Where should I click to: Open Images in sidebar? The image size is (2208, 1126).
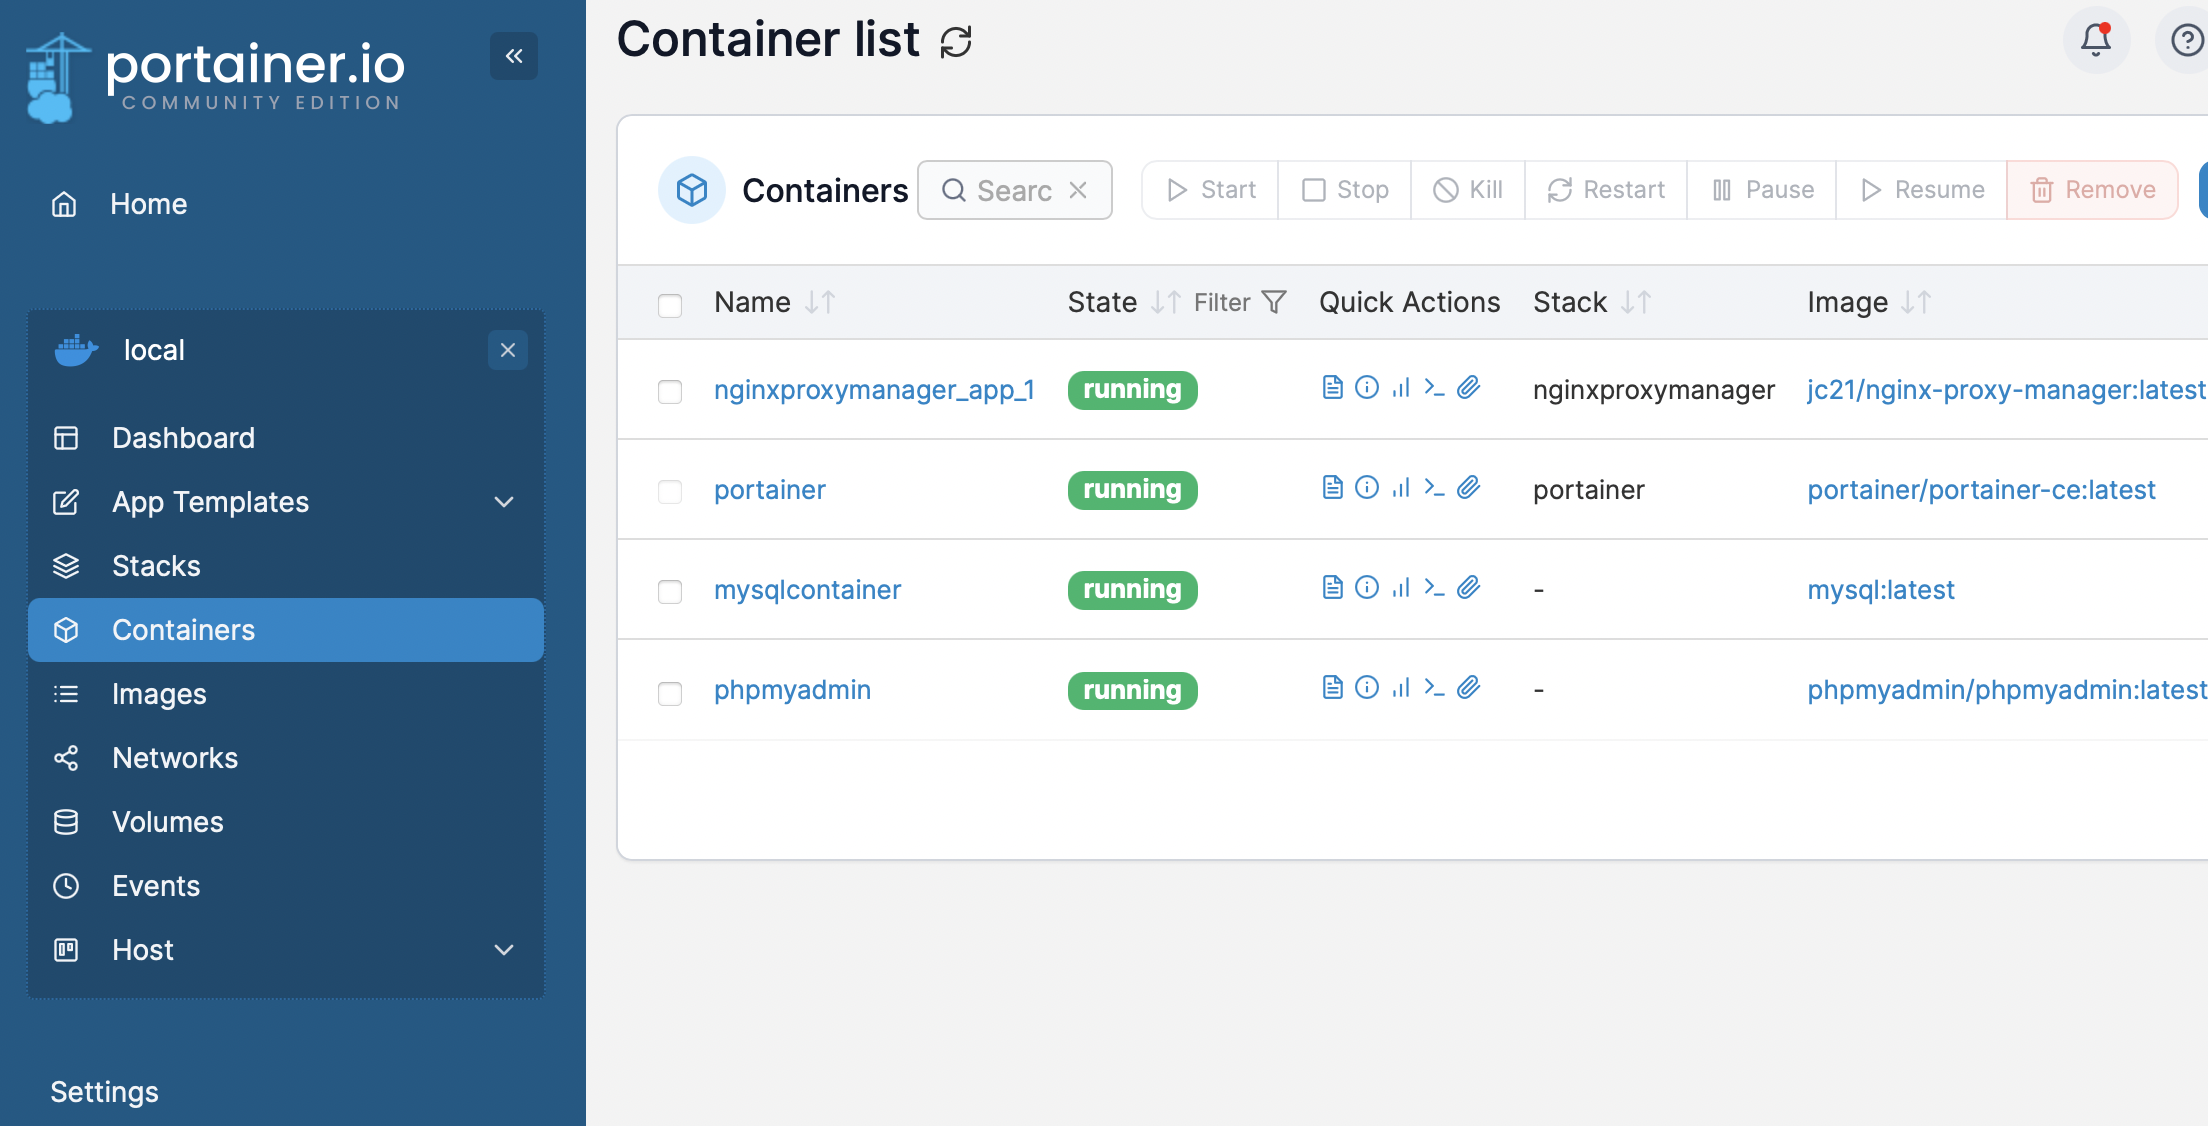click(x=285, y=694)
